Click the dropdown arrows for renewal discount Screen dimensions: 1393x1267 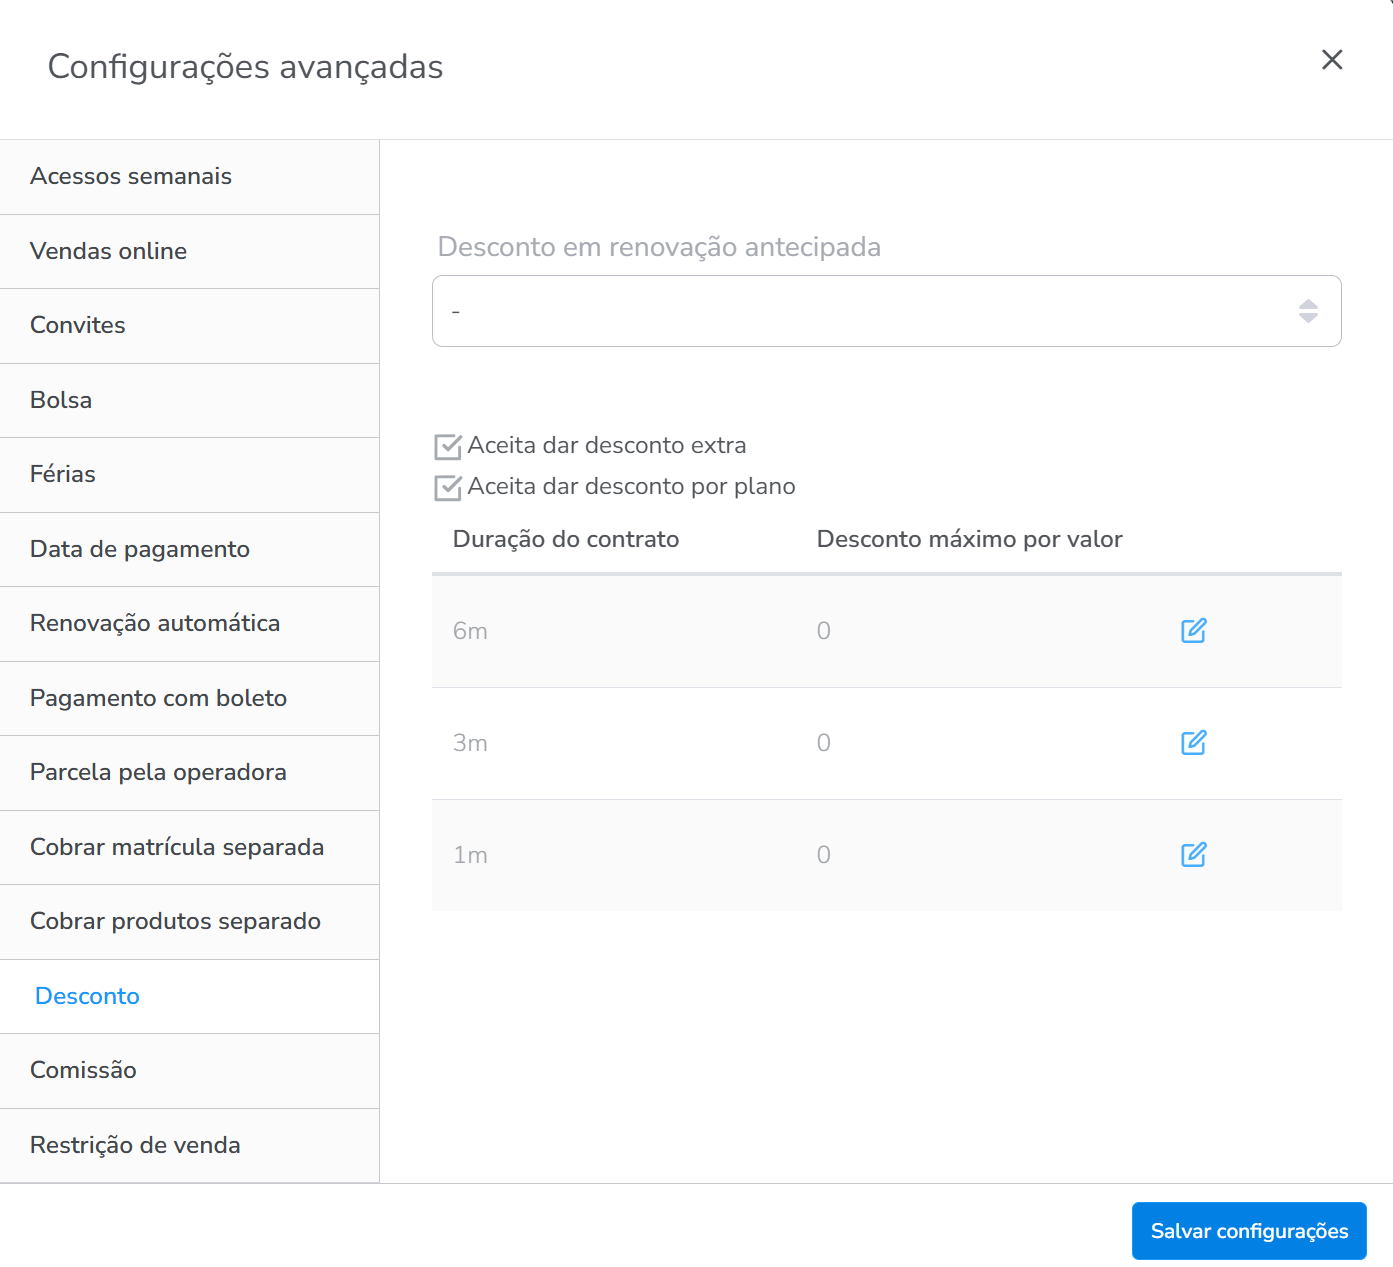pyautogui.click(x=1307, y=311)
